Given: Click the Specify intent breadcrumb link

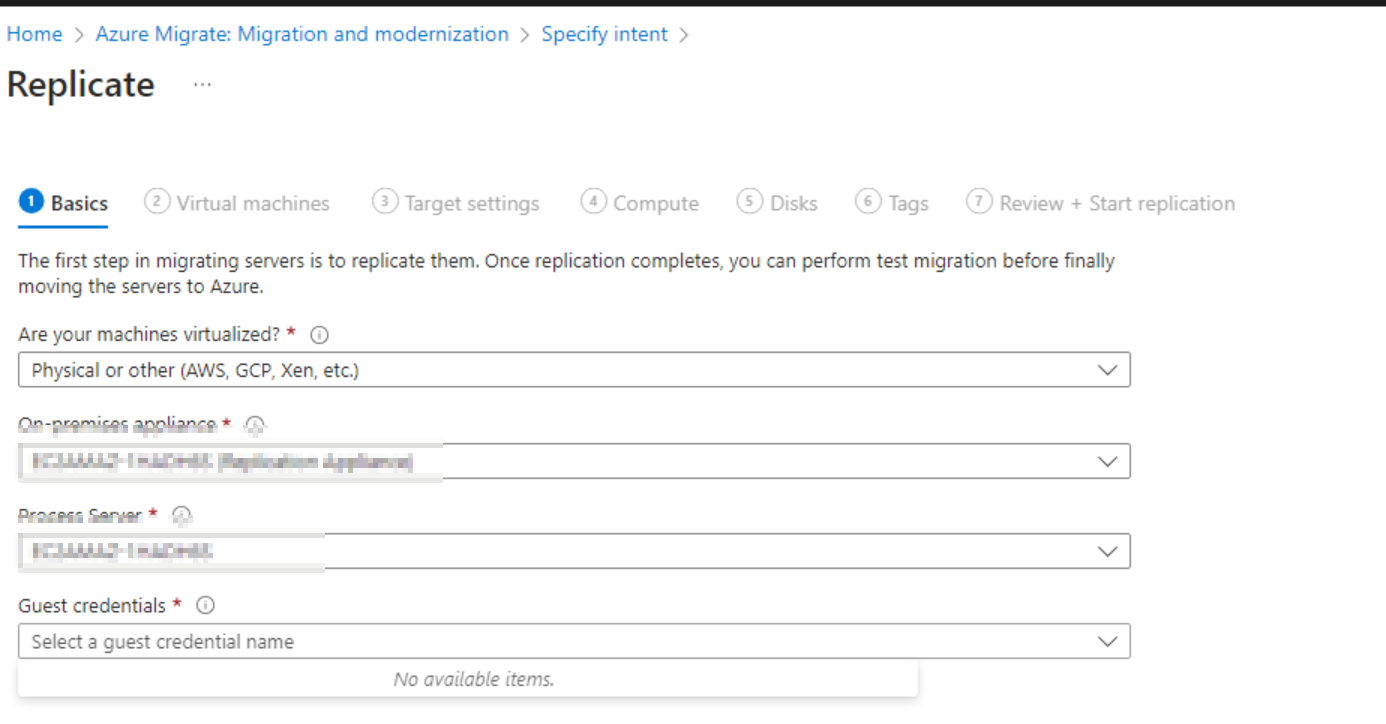Looking at the screenshot, I should click(603, 33).
